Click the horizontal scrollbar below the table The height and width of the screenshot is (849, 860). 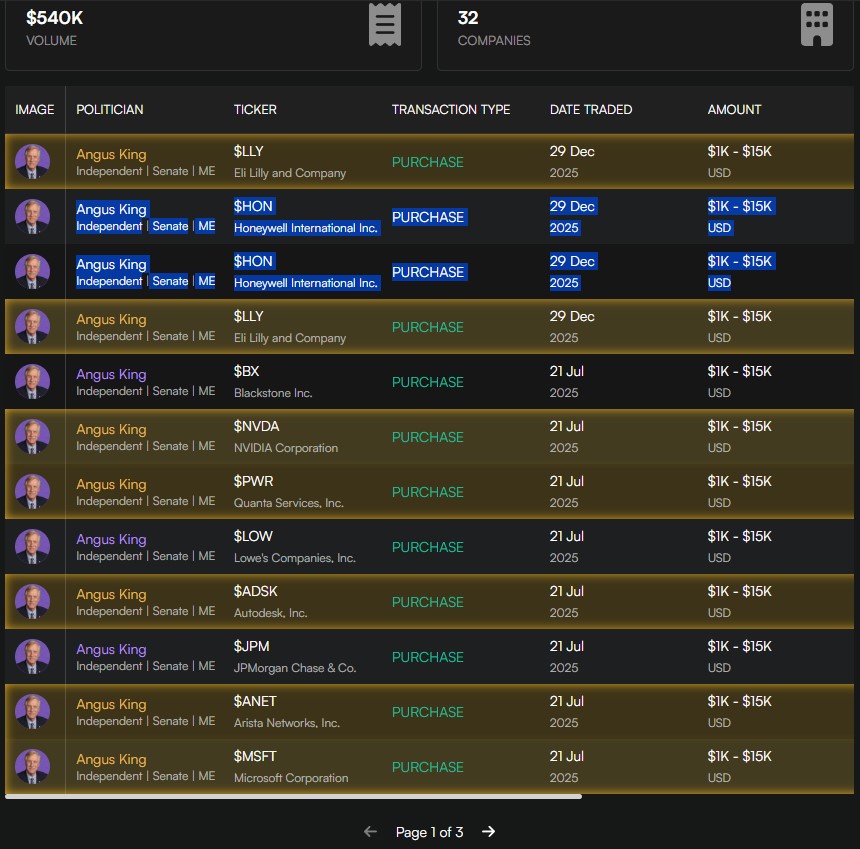(293, 796)
